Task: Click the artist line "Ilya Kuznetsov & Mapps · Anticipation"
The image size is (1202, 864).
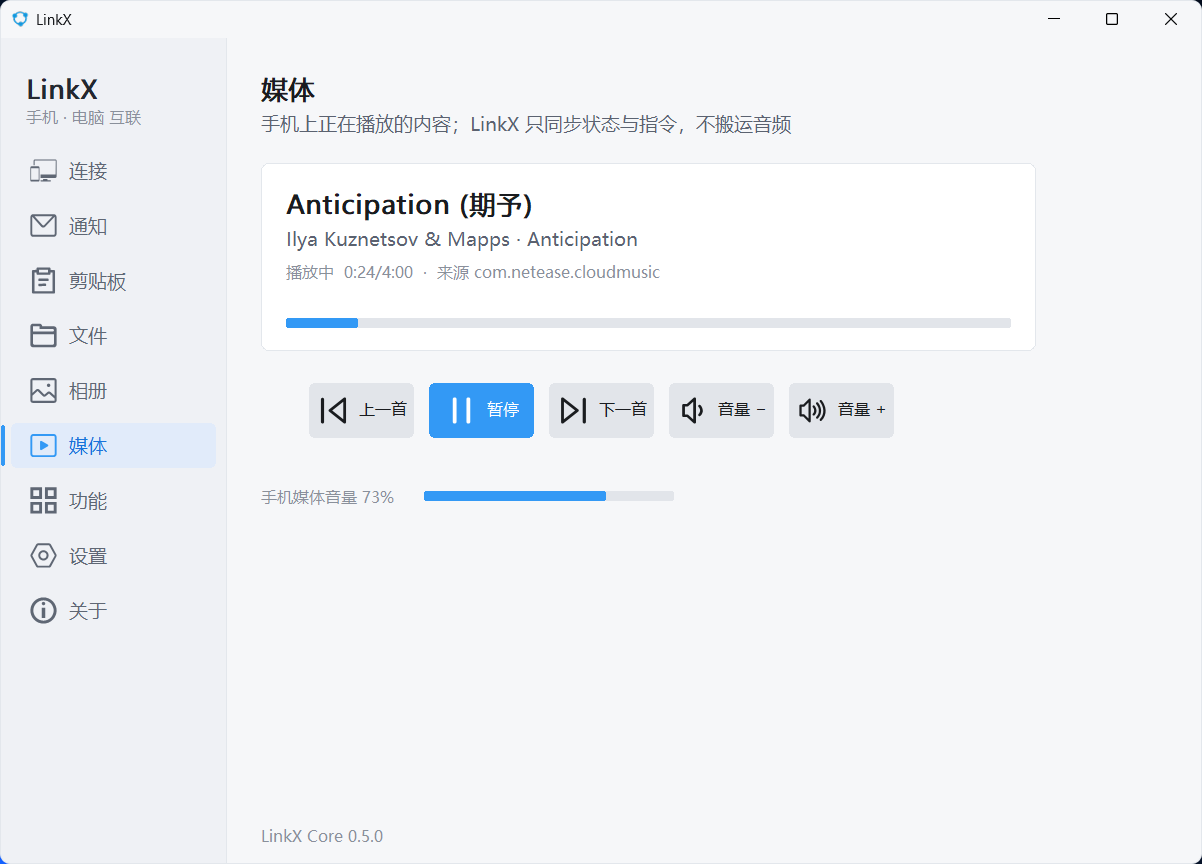Action: (462, 240)
